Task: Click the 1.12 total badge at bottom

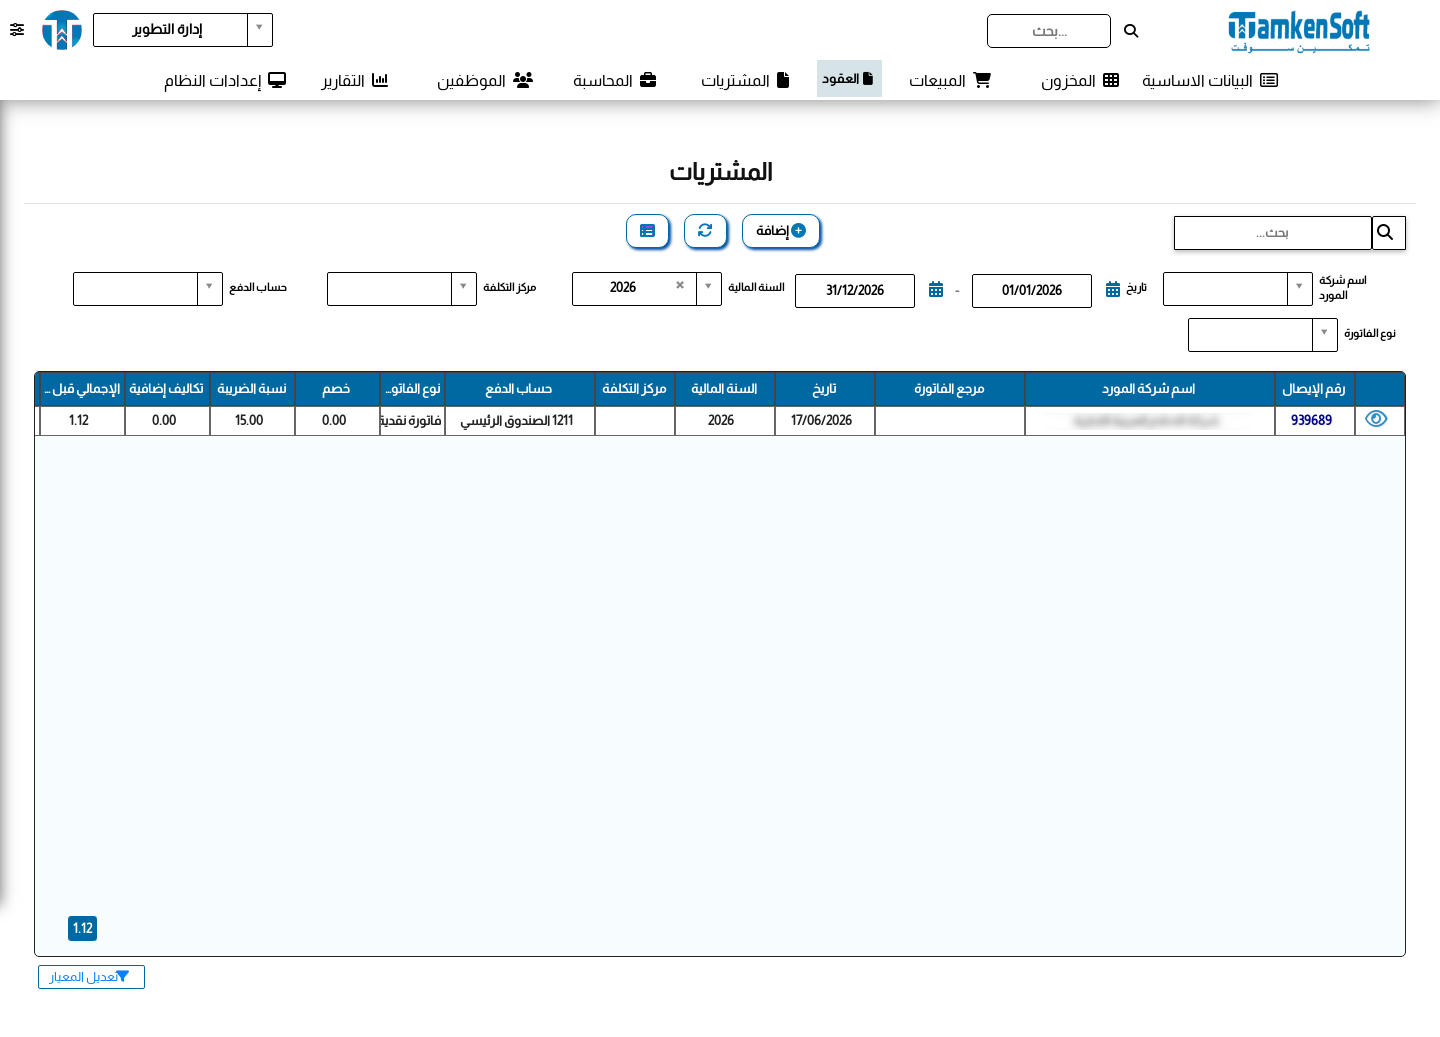Action: tap(83, 928)
